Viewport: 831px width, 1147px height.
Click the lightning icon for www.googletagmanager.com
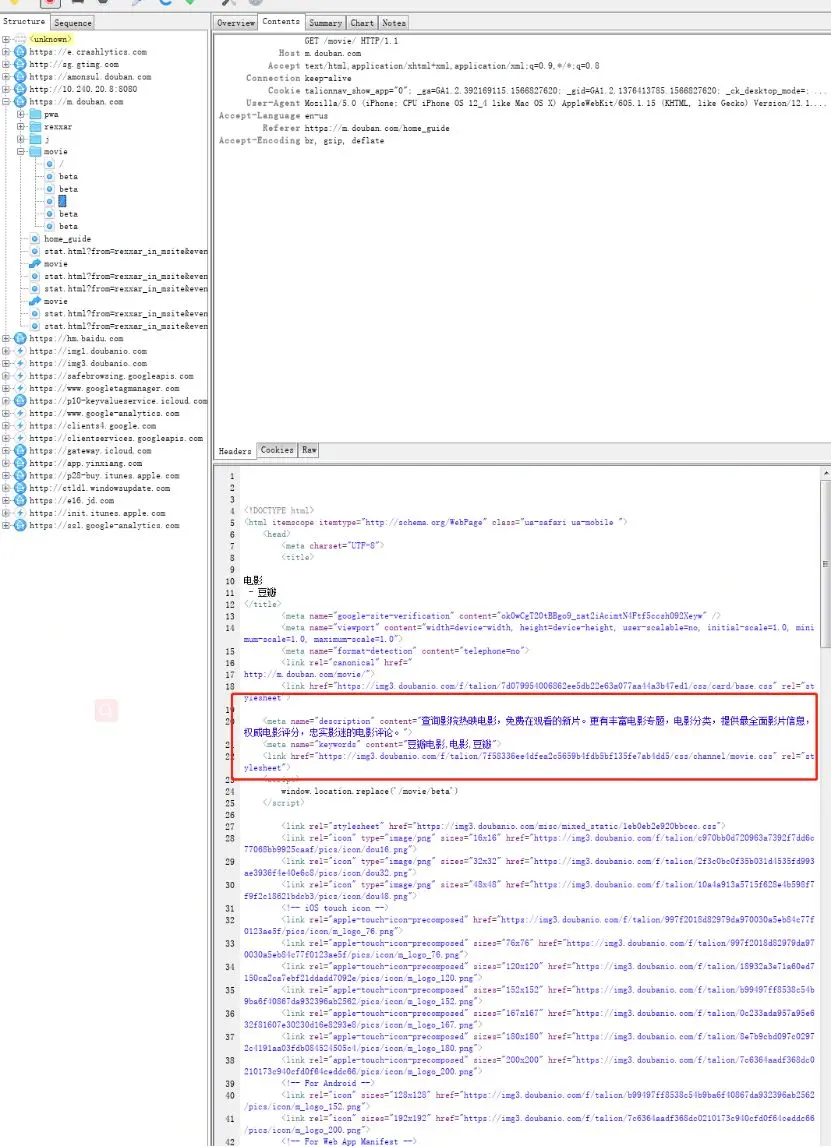pyautogui.click(x=20, y=388)
